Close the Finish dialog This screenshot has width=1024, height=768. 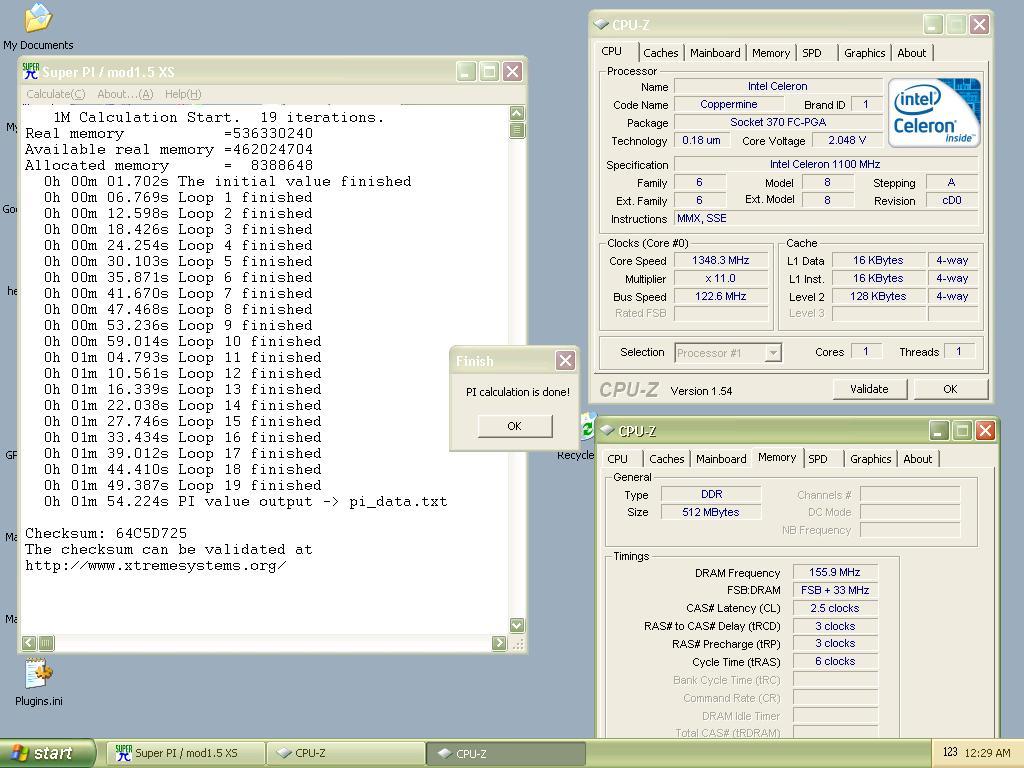[565, 360]
